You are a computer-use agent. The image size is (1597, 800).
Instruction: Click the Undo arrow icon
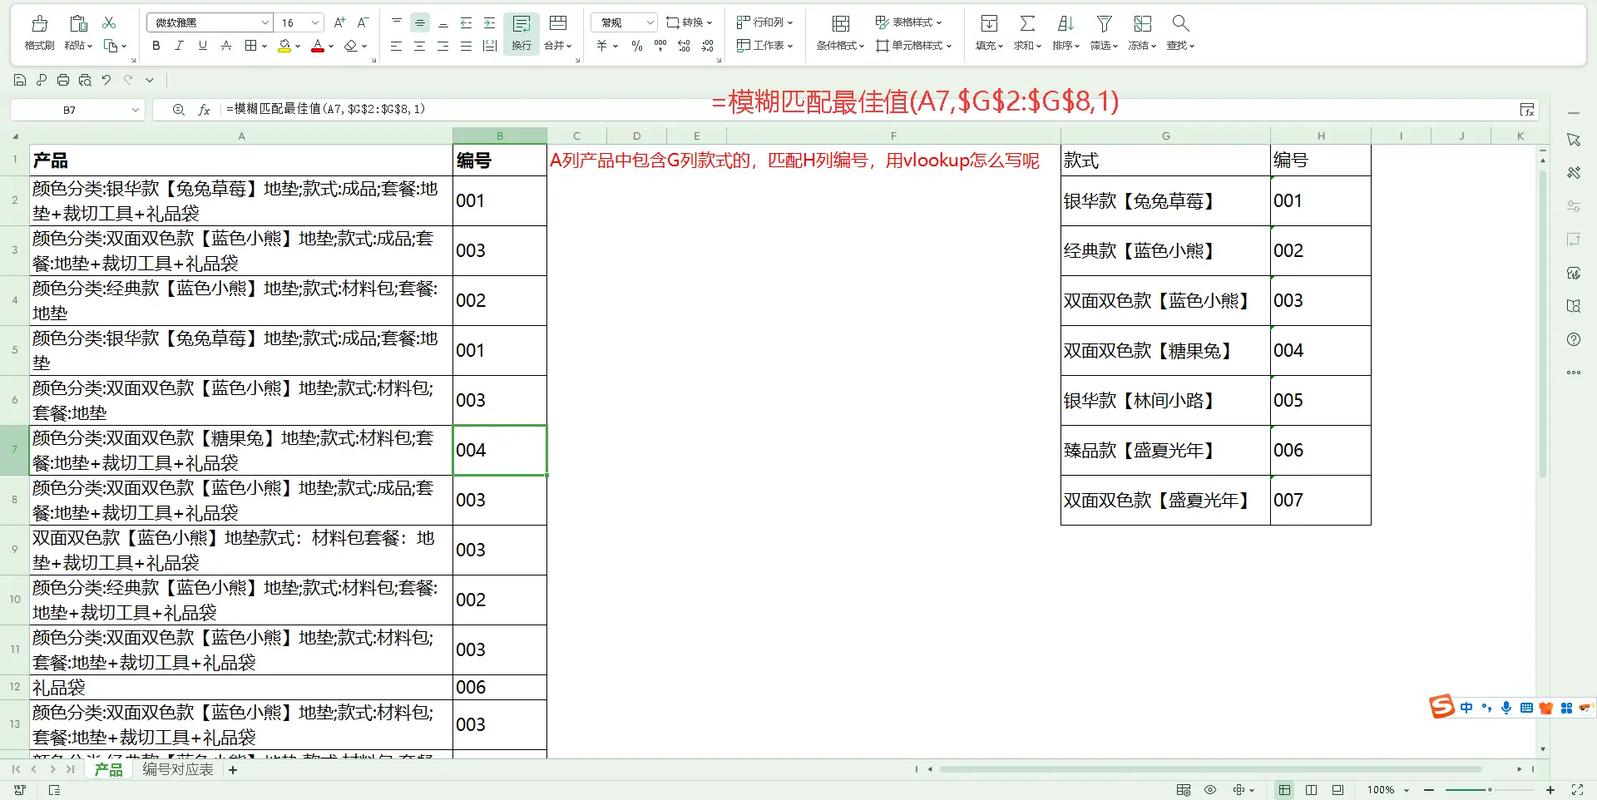pyautogui.click(x=107, y=80)
